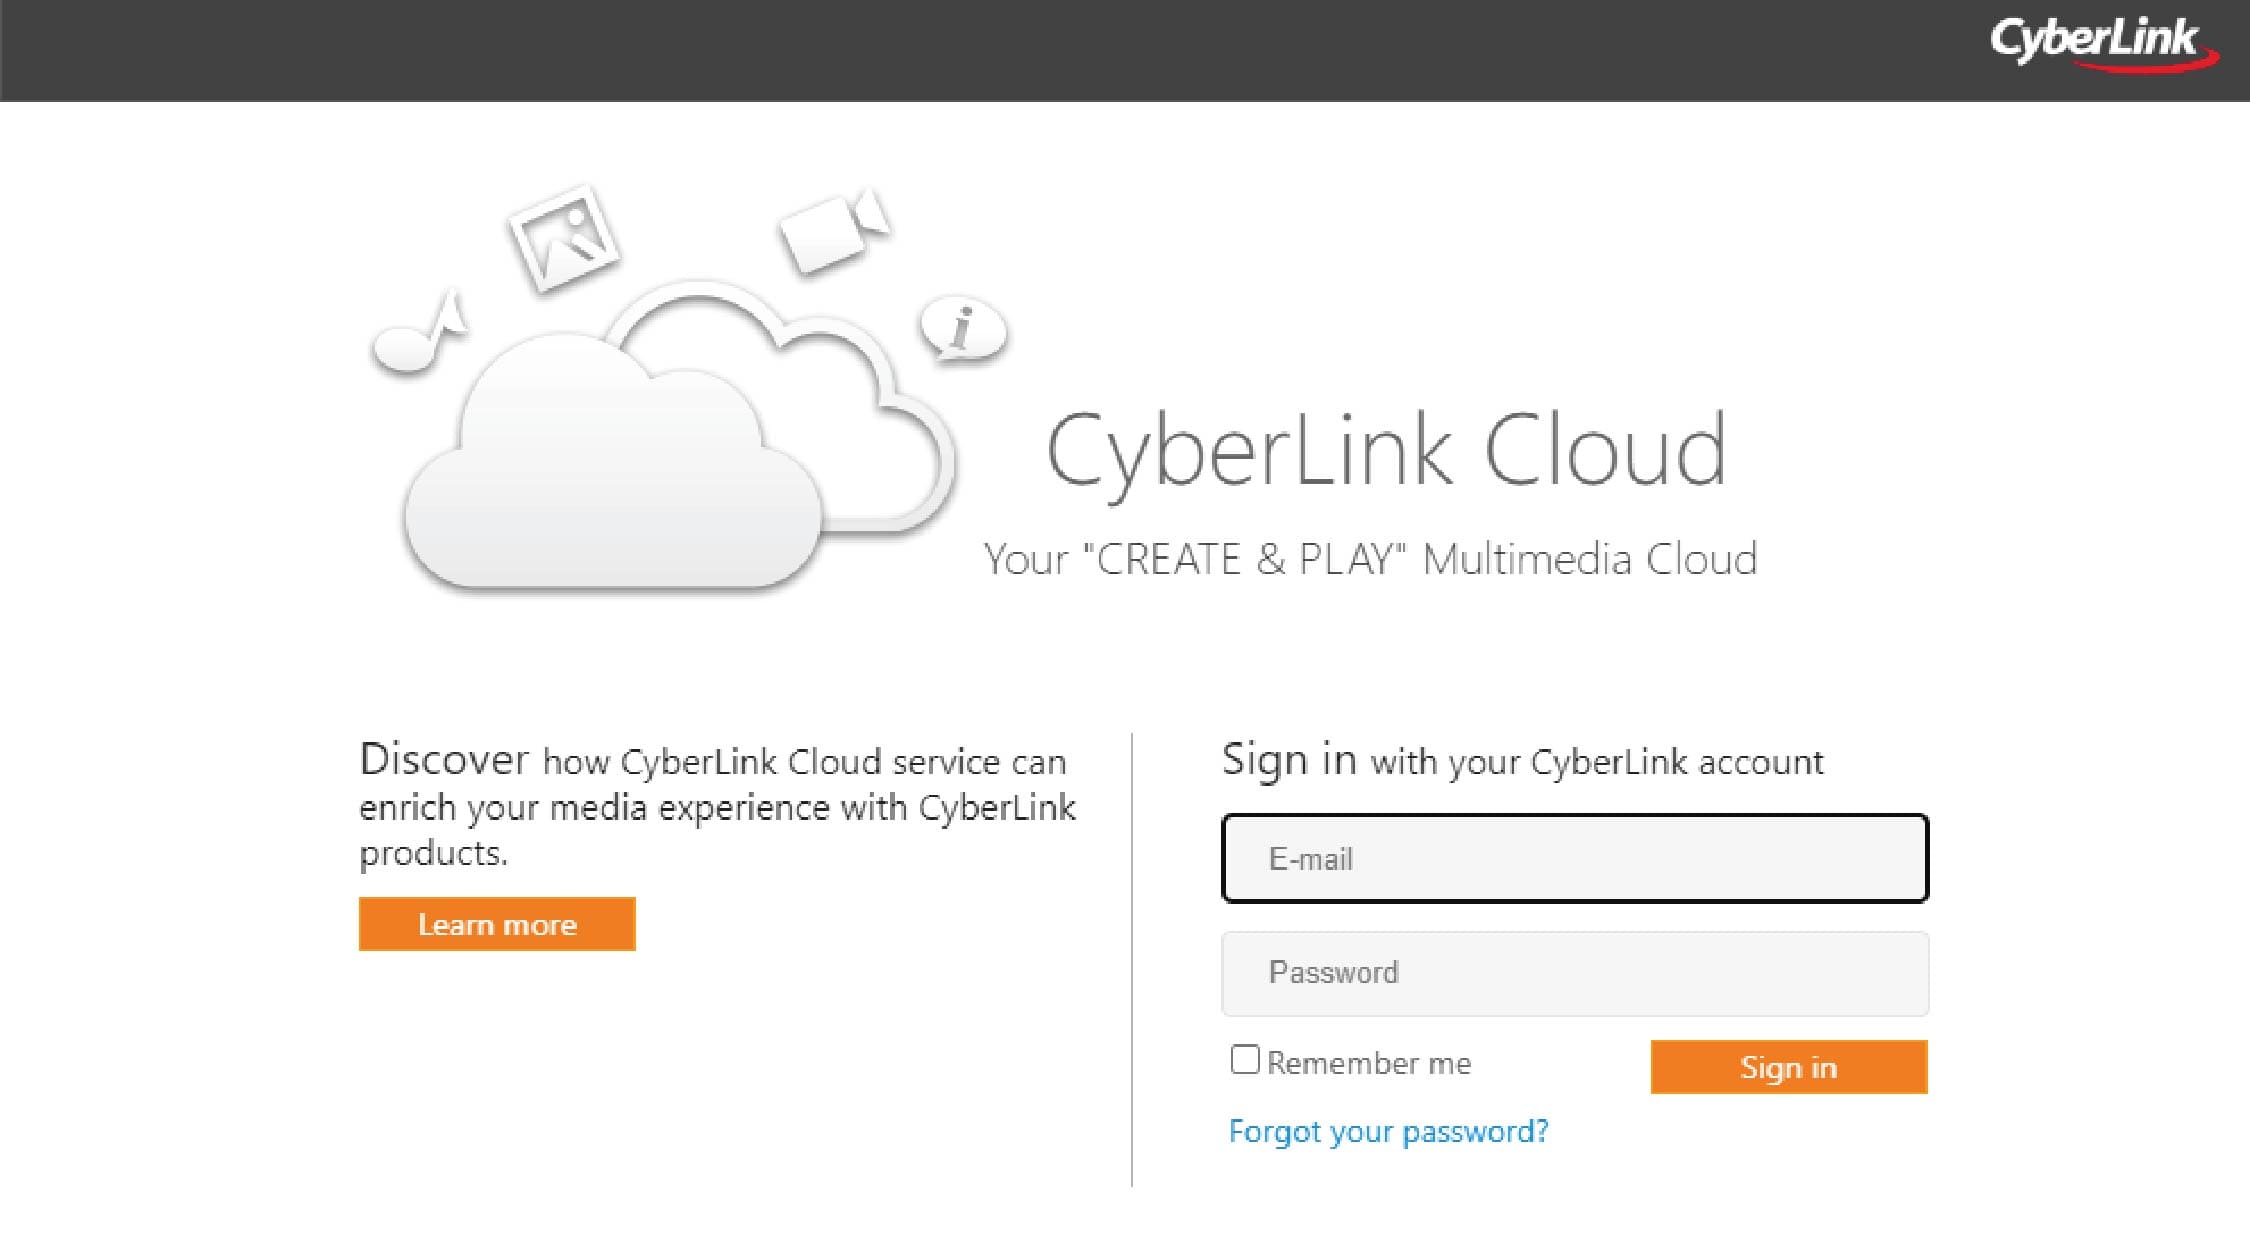Click the CyberLink Cloud title text
Viewport: 2250px width, 1256px height.
coord(1386,452)
